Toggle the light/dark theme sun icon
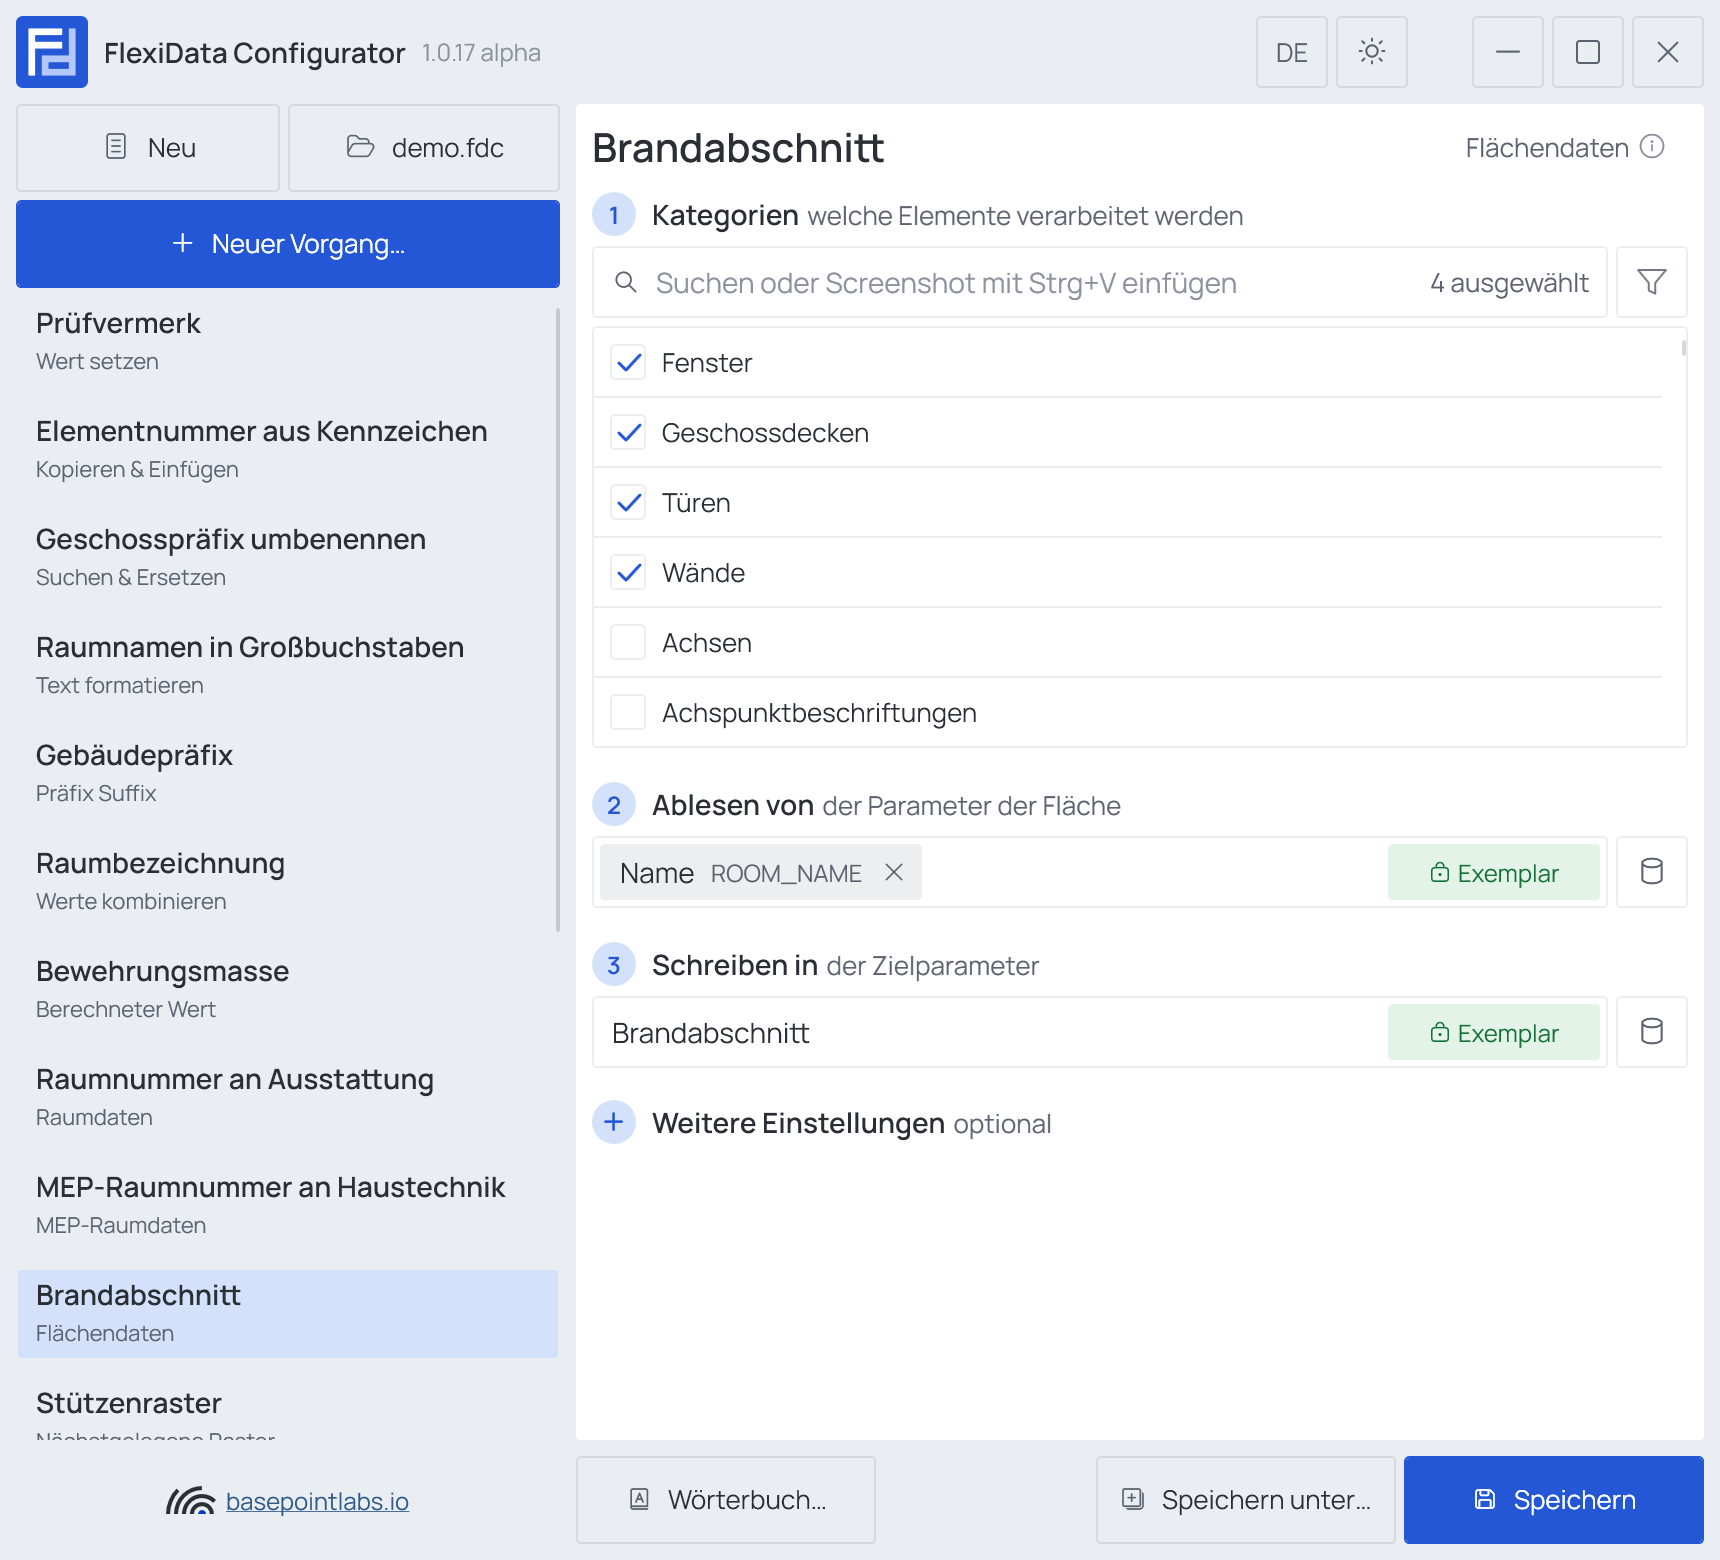The image size is (1720, 1560). (x=1372, y=52)
